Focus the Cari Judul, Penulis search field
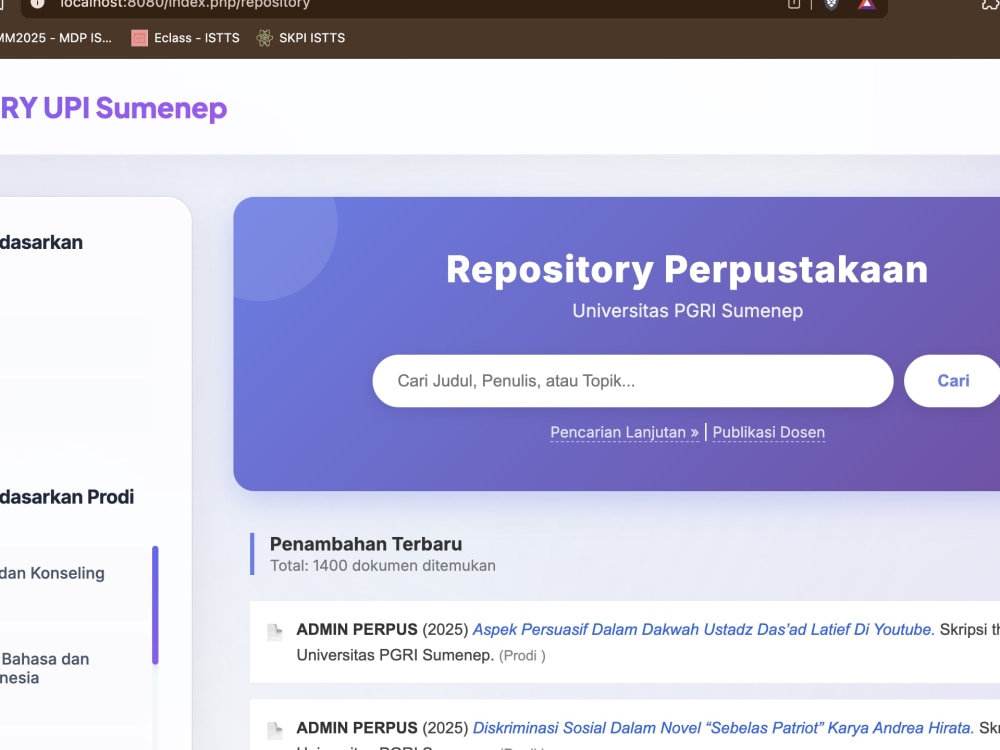This screenshot has height=750, width=1000. point(633,381)
